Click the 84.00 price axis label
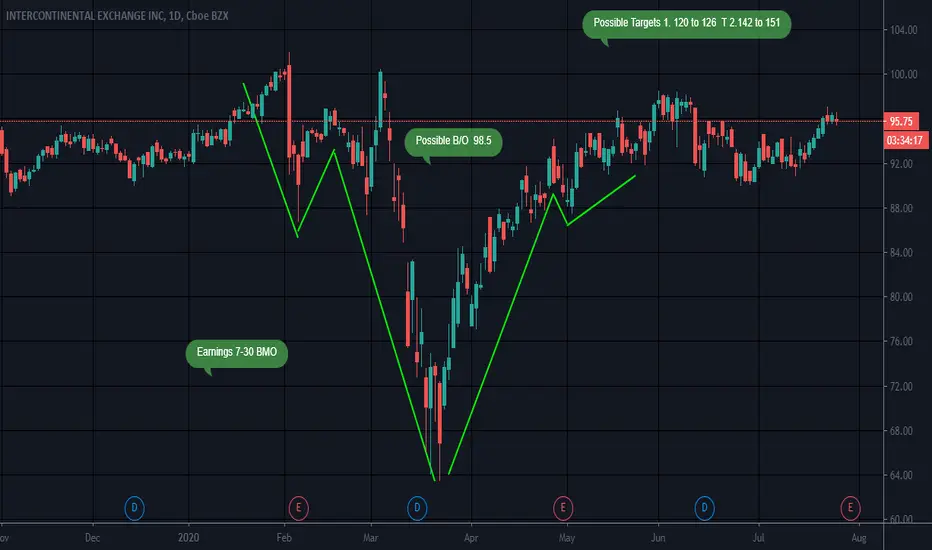The image size is (932, 550). click(x=903, y=253)
